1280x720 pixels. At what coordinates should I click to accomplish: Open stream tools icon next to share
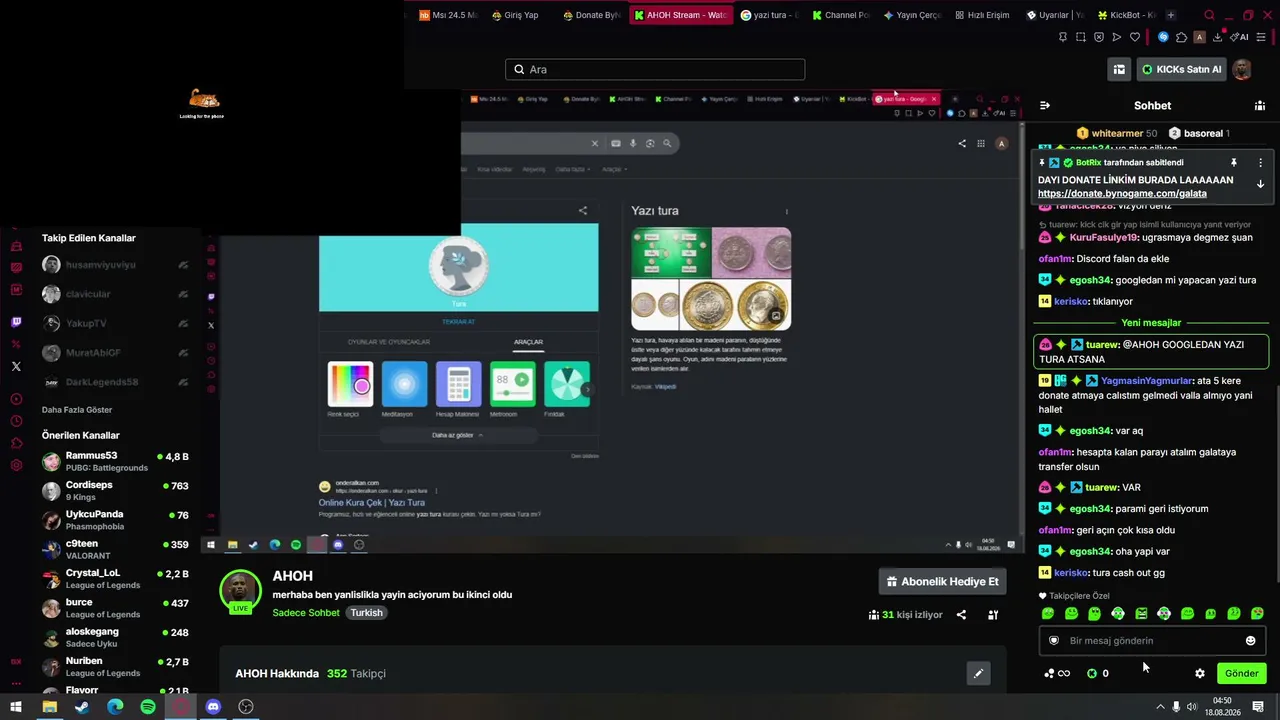[993, 615]
